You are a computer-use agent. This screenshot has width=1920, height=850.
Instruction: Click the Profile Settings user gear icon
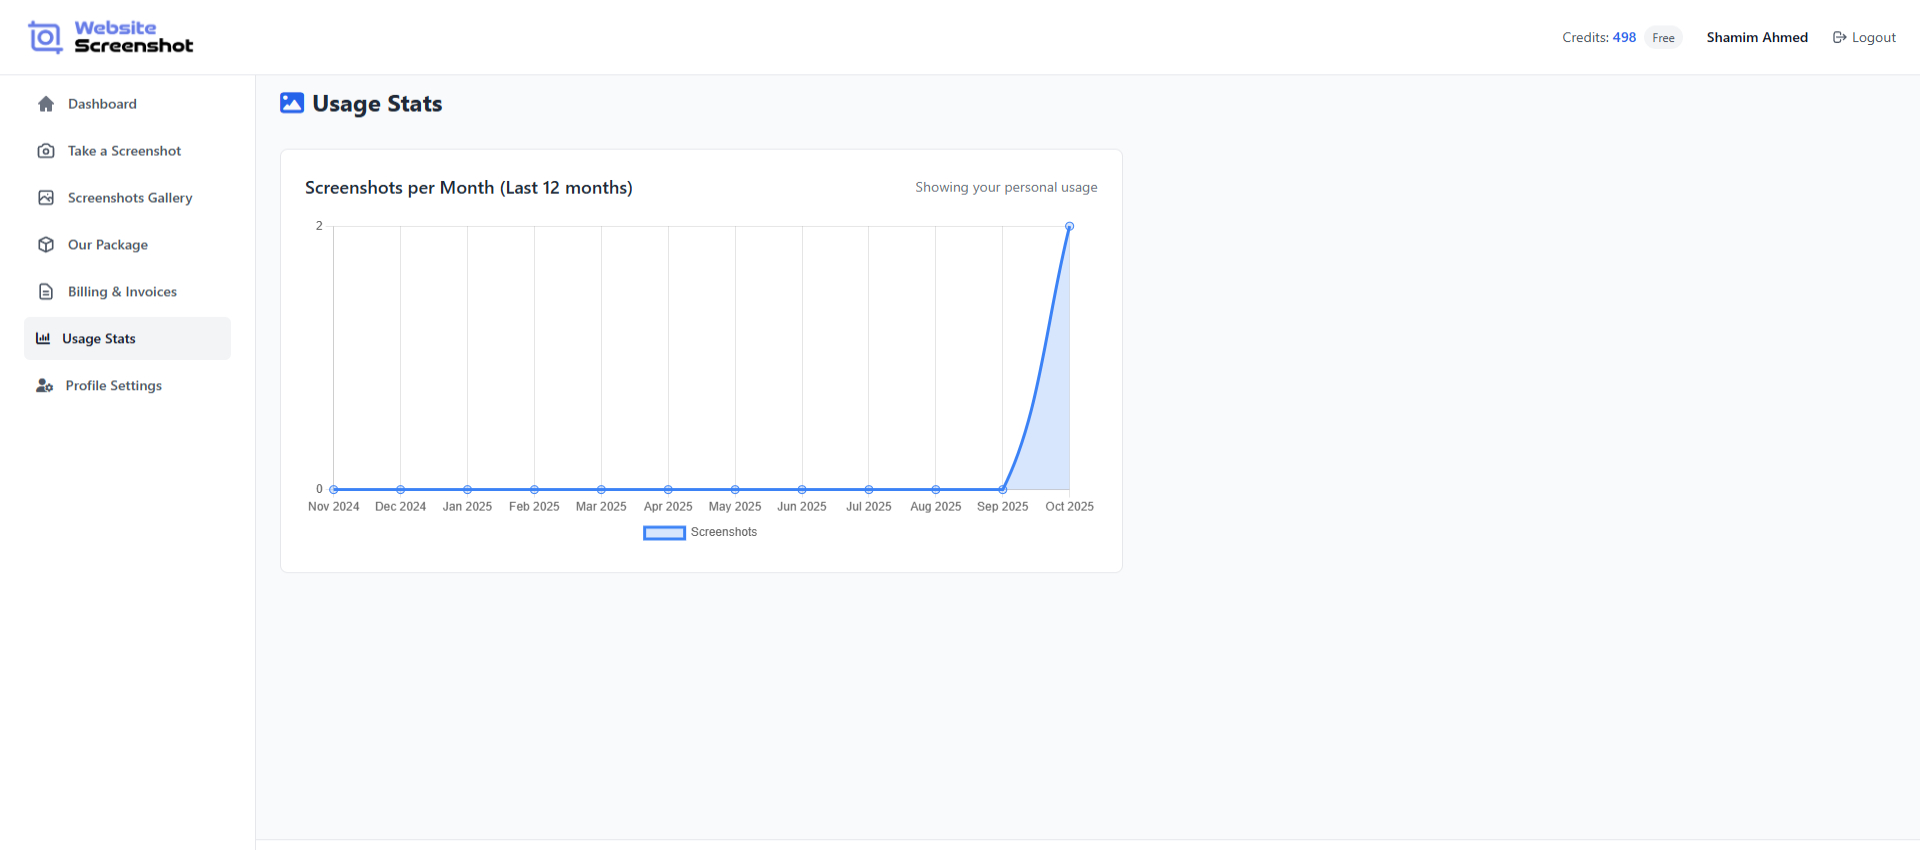pos(44,386)
